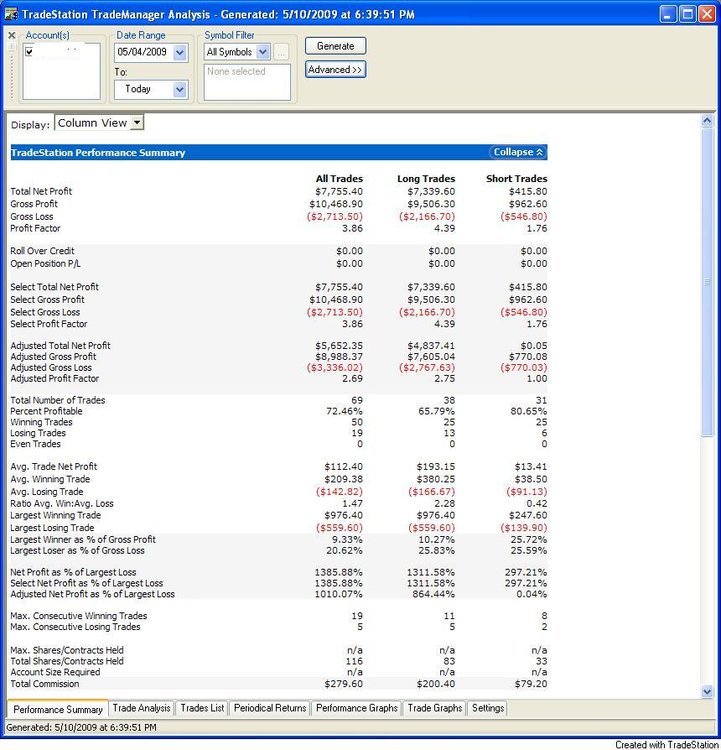Click the vertical scrollbar thumb

coord(707,282)
